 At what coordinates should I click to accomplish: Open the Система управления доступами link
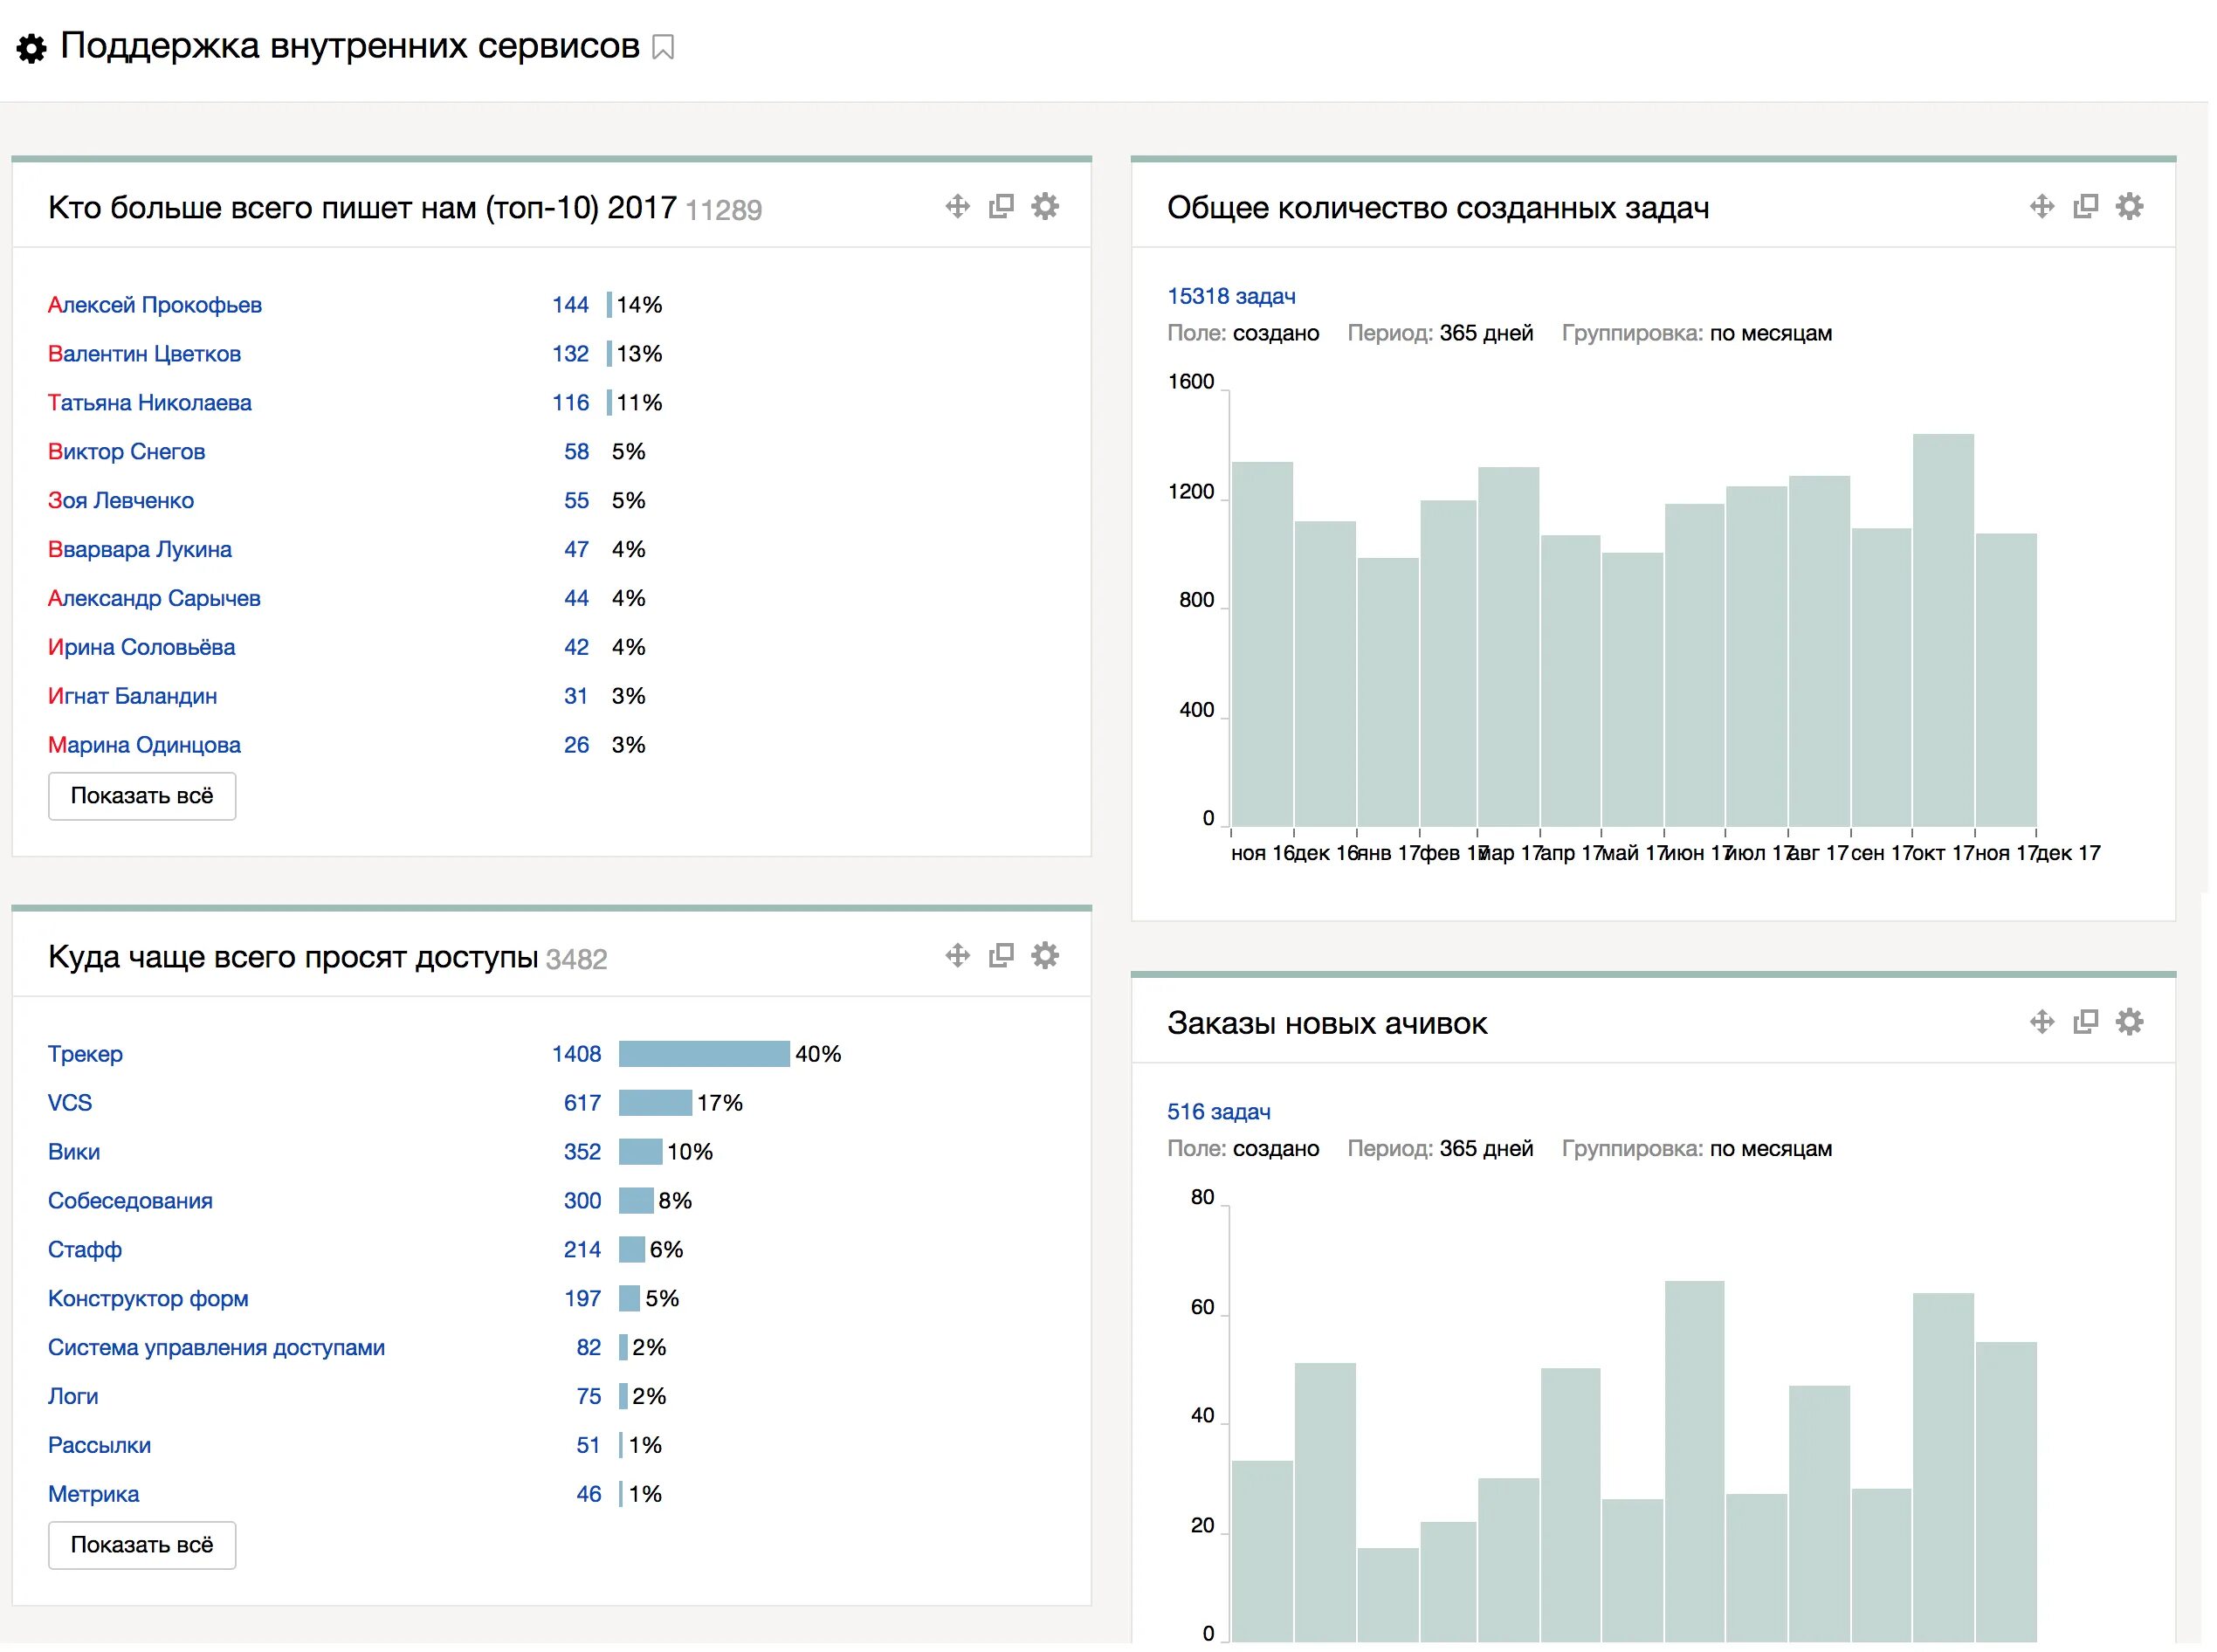coord(216,1348)
